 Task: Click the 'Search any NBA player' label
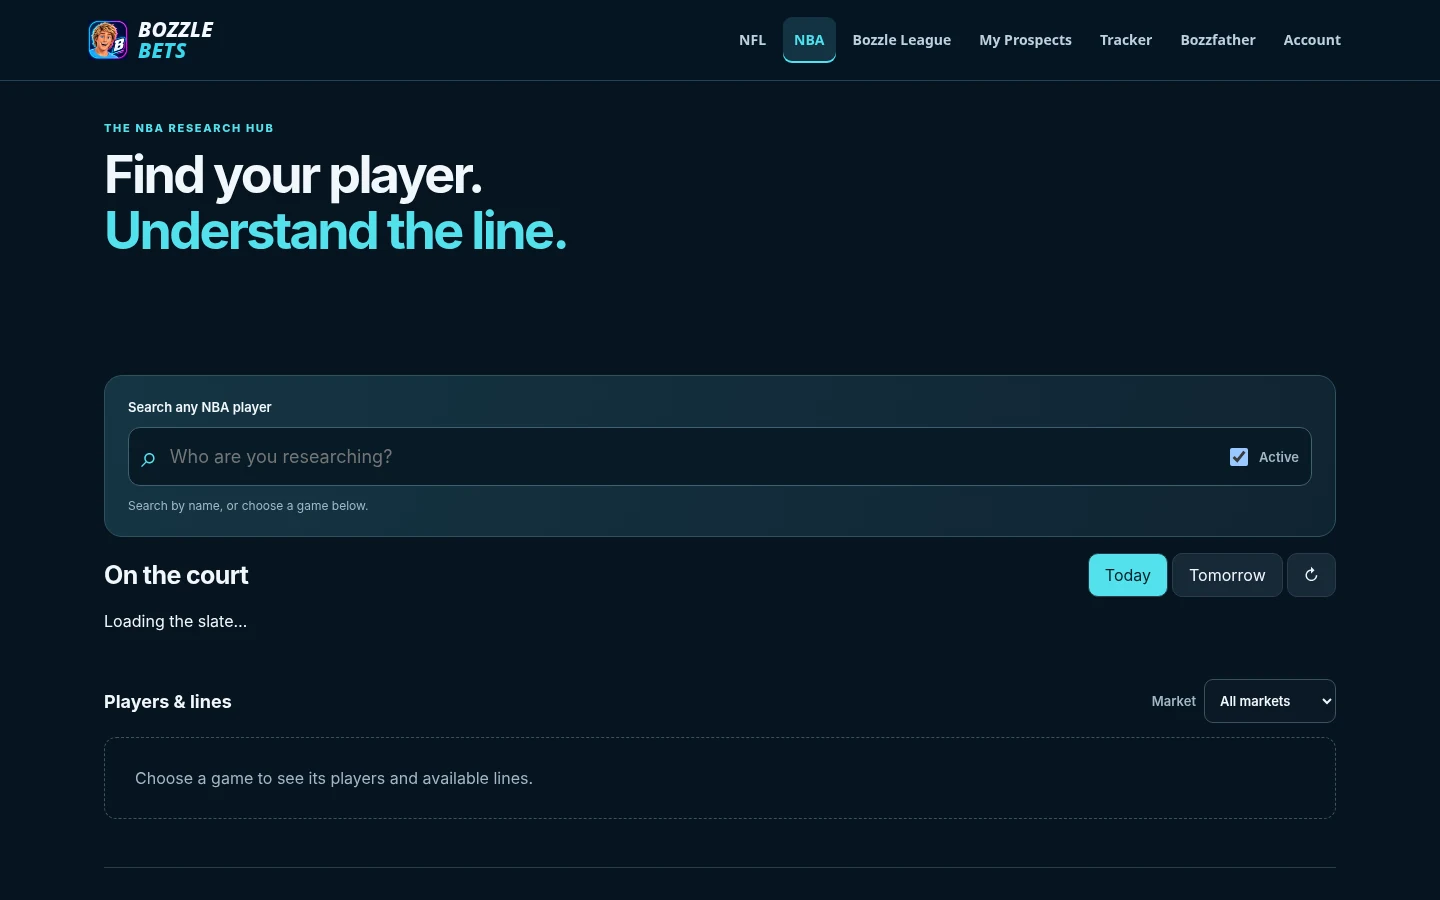tap(200, 407)
